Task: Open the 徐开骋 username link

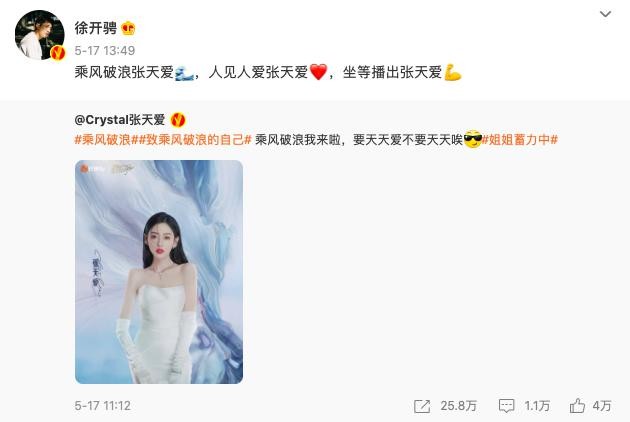Action: 96,28
